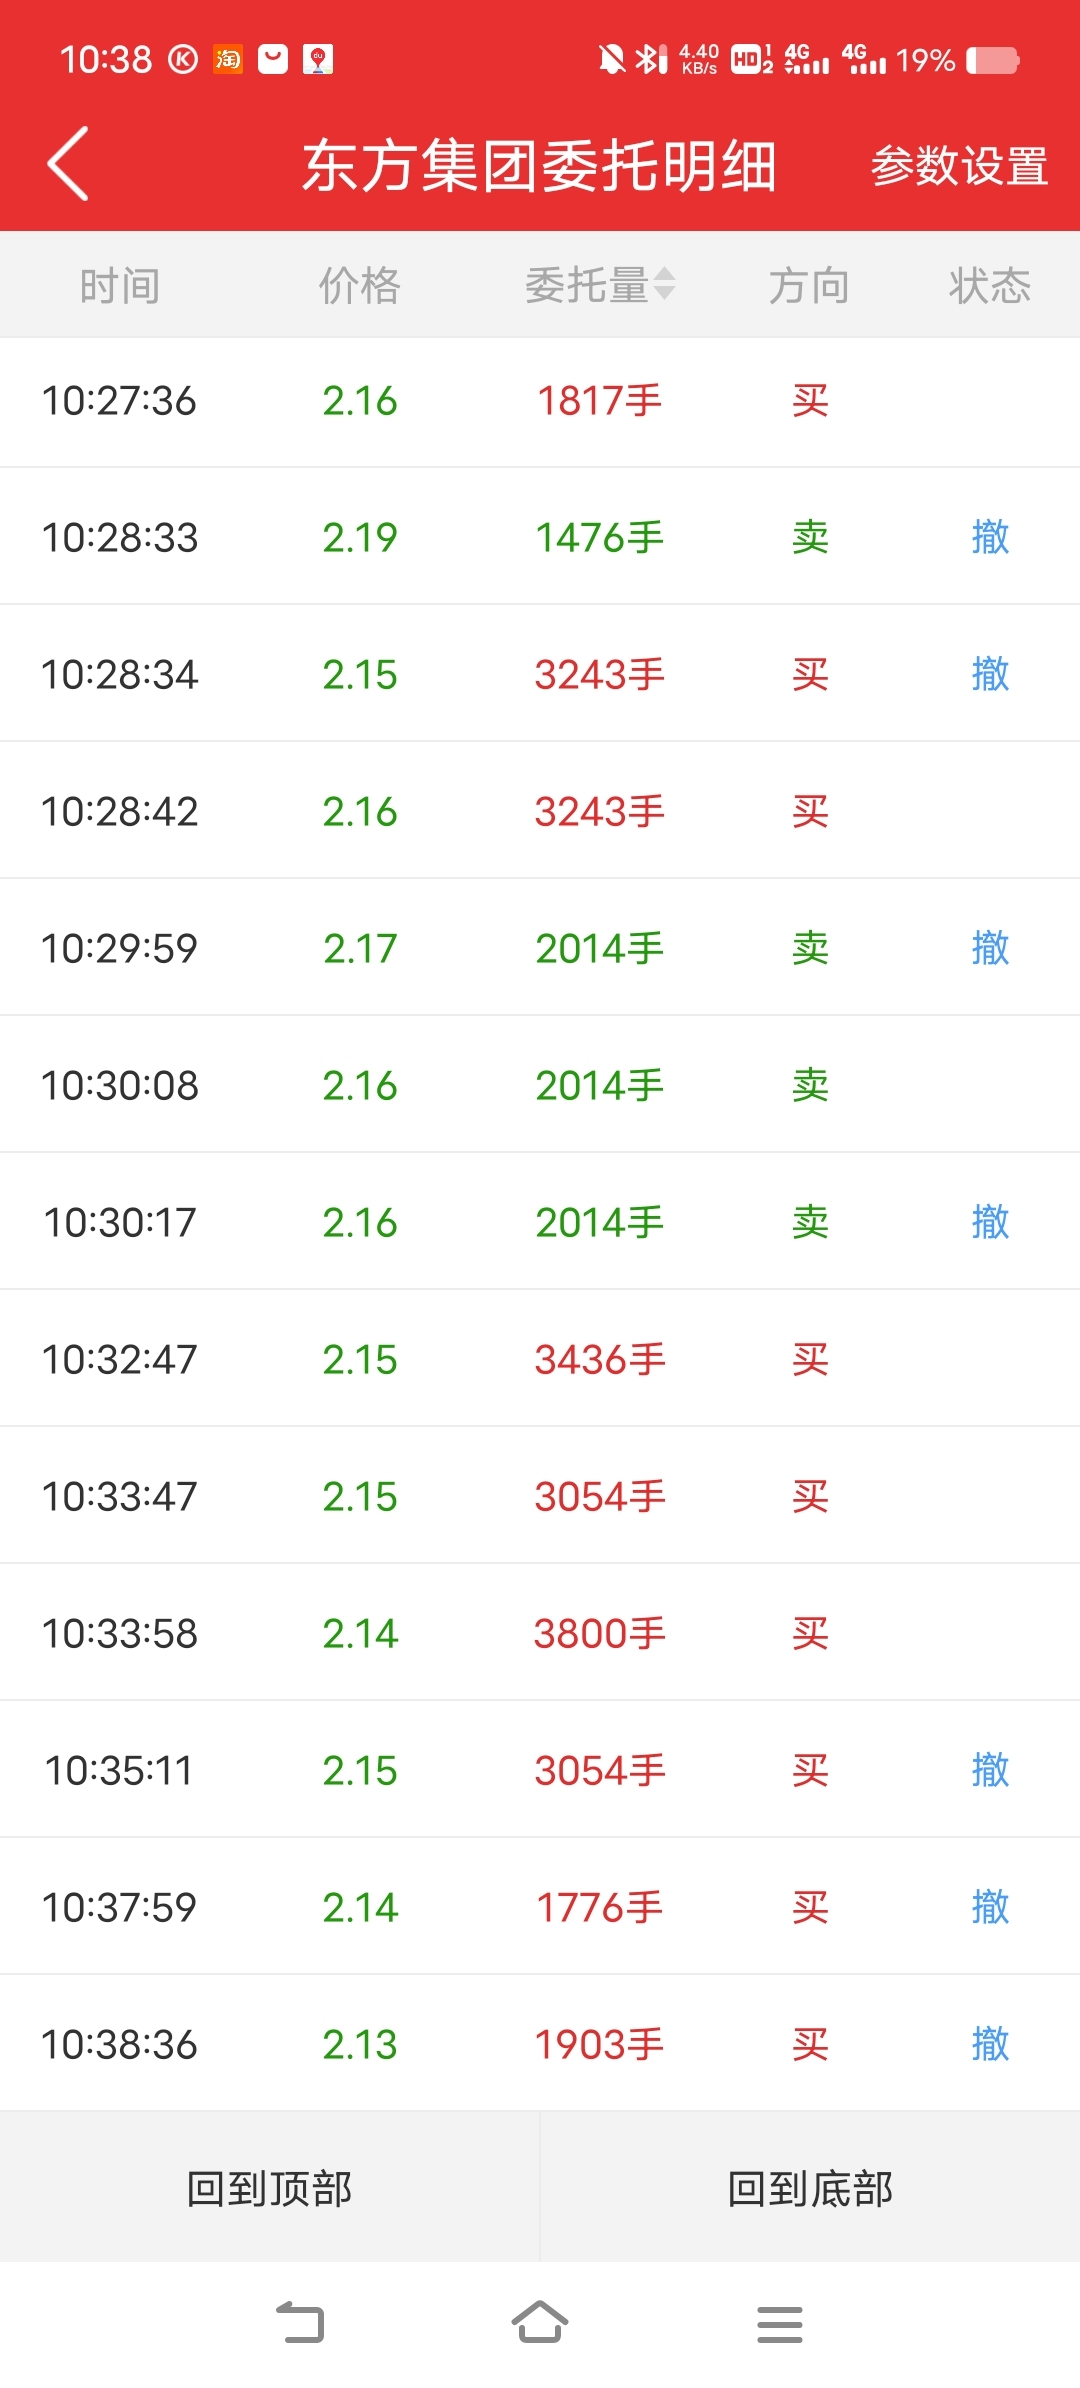Screen dimensions: 1080x2388
Task: Select the 10:27:36 order row
Action: [540, 401]
